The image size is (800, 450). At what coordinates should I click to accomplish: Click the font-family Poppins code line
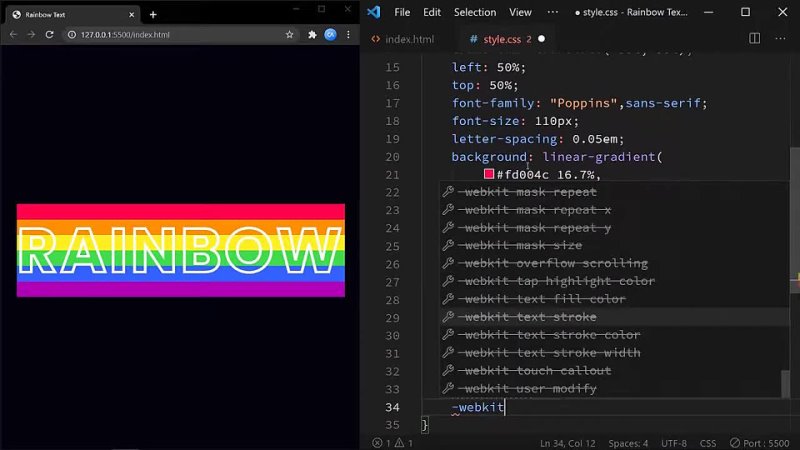point(580,104)
